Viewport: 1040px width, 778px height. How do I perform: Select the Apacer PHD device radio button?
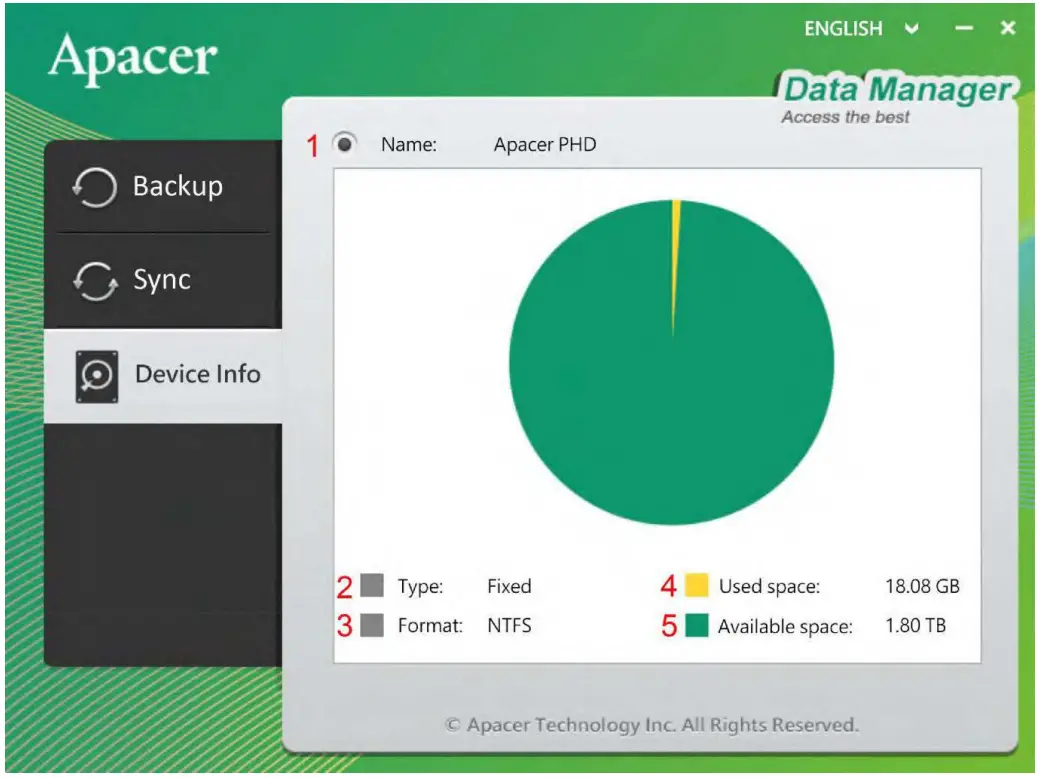[343, 143]
